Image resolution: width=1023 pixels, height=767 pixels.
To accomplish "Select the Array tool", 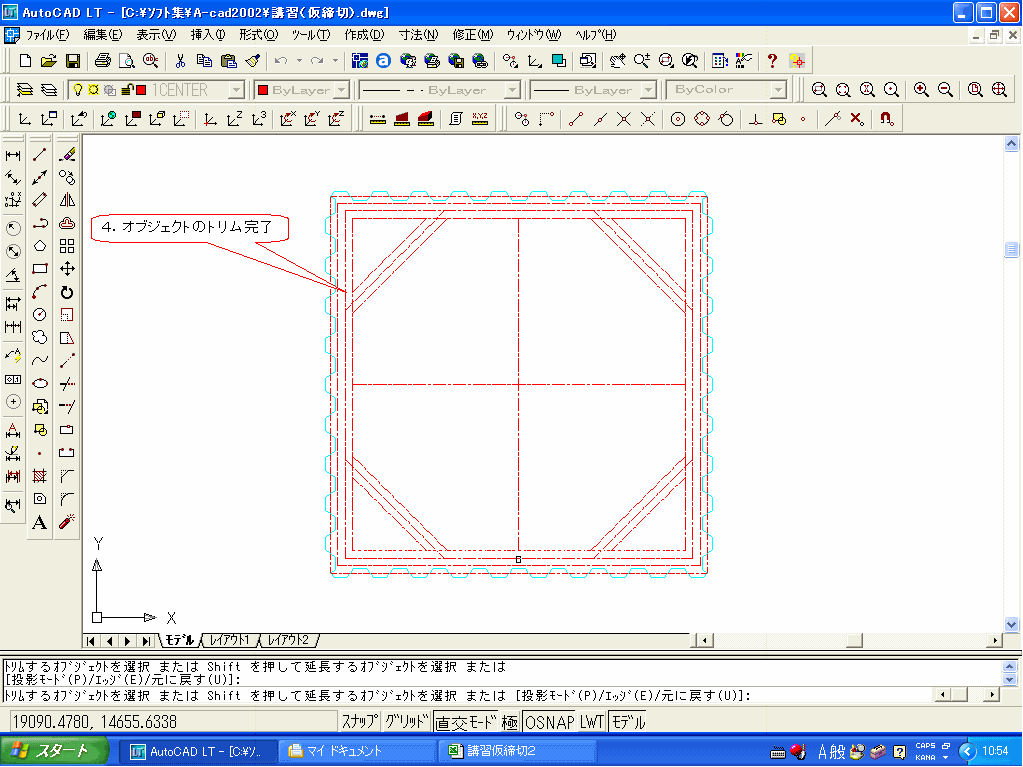I will (x=67, y=246).
